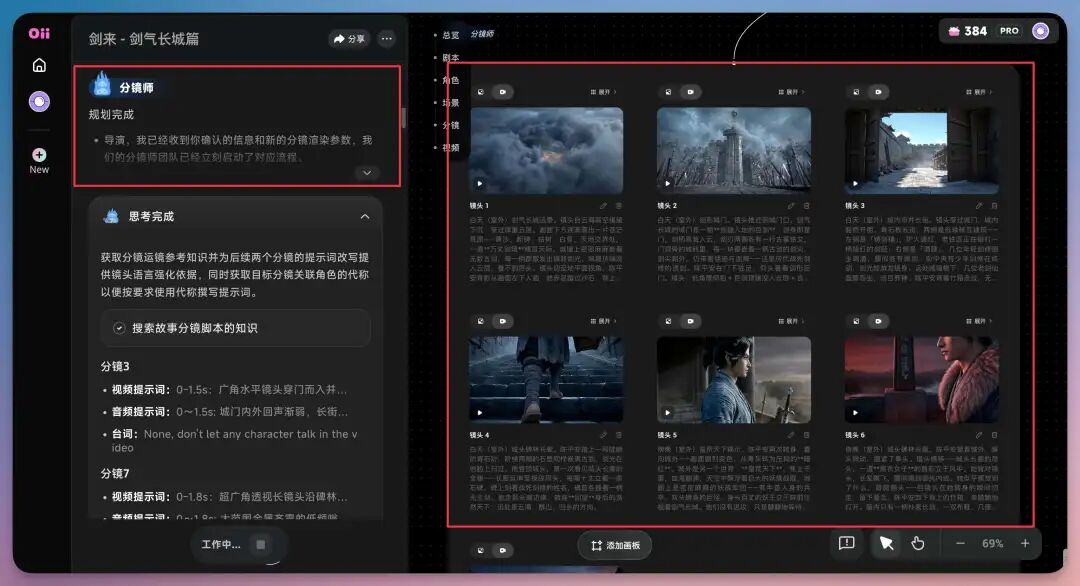Navigate to 分镜 section

pos(450,125)
